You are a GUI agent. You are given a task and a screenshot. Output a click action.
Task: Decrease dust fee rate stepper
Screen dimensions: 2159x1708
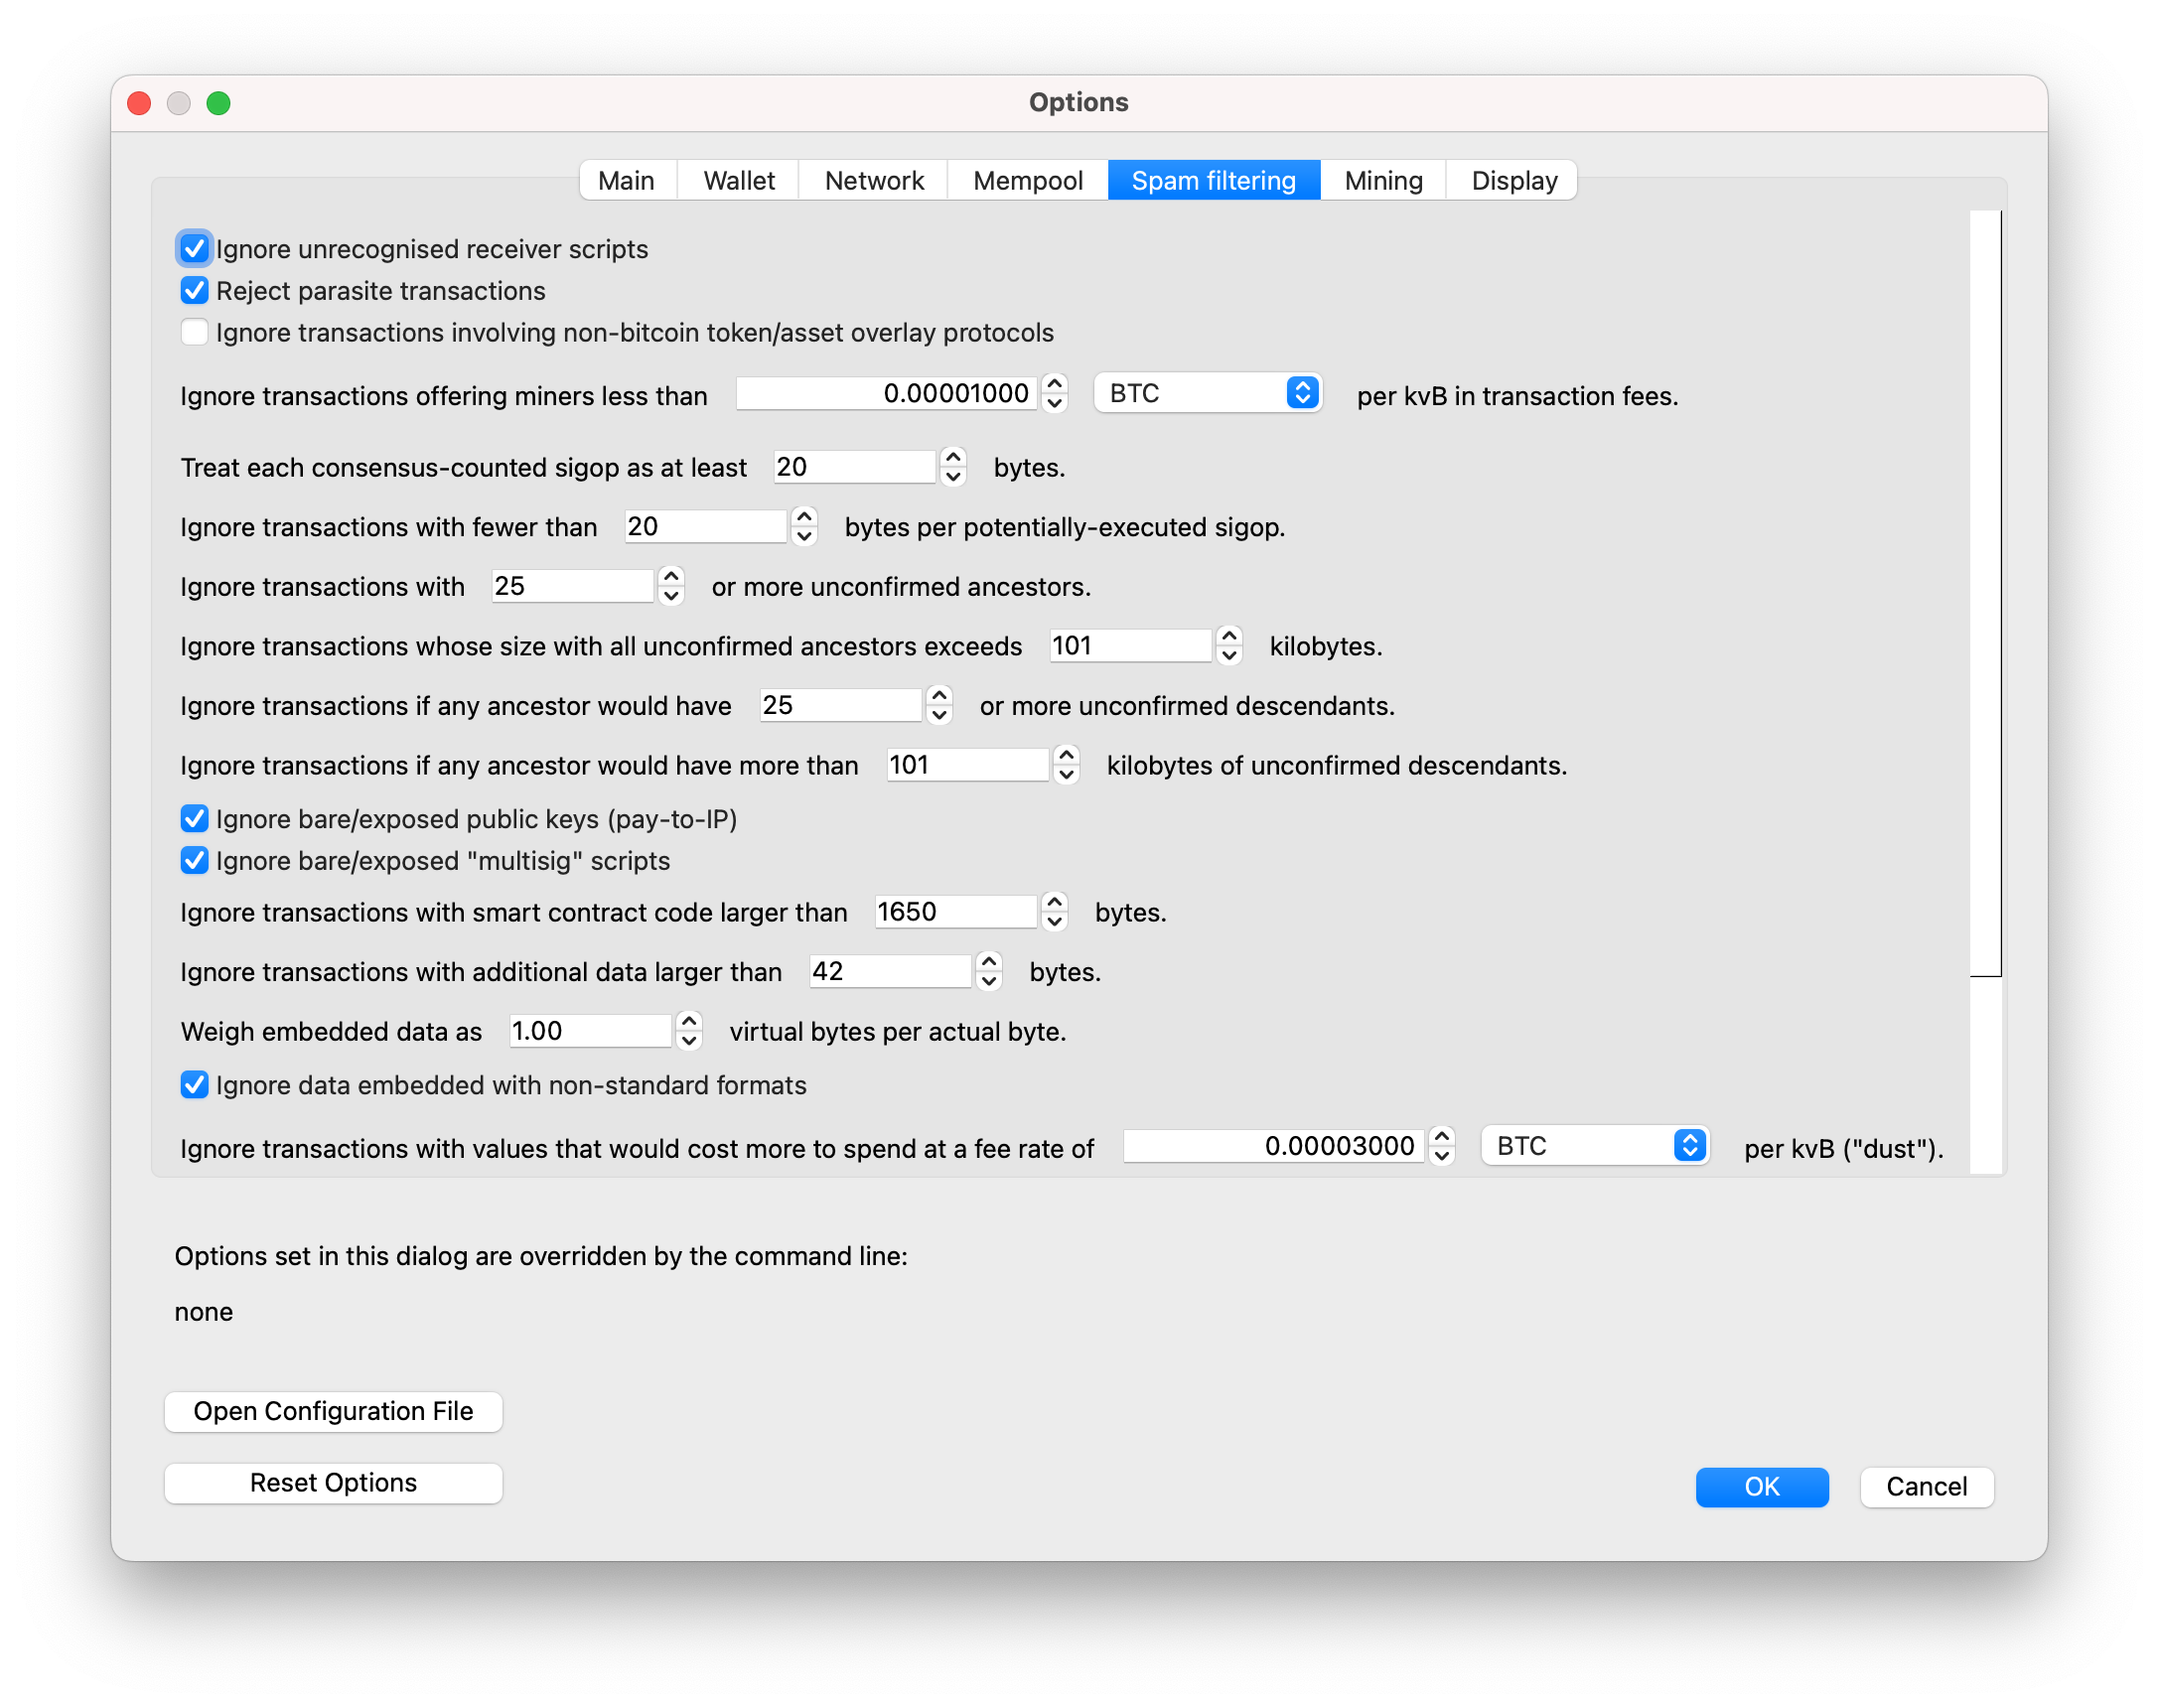tap(1441, 1155)
